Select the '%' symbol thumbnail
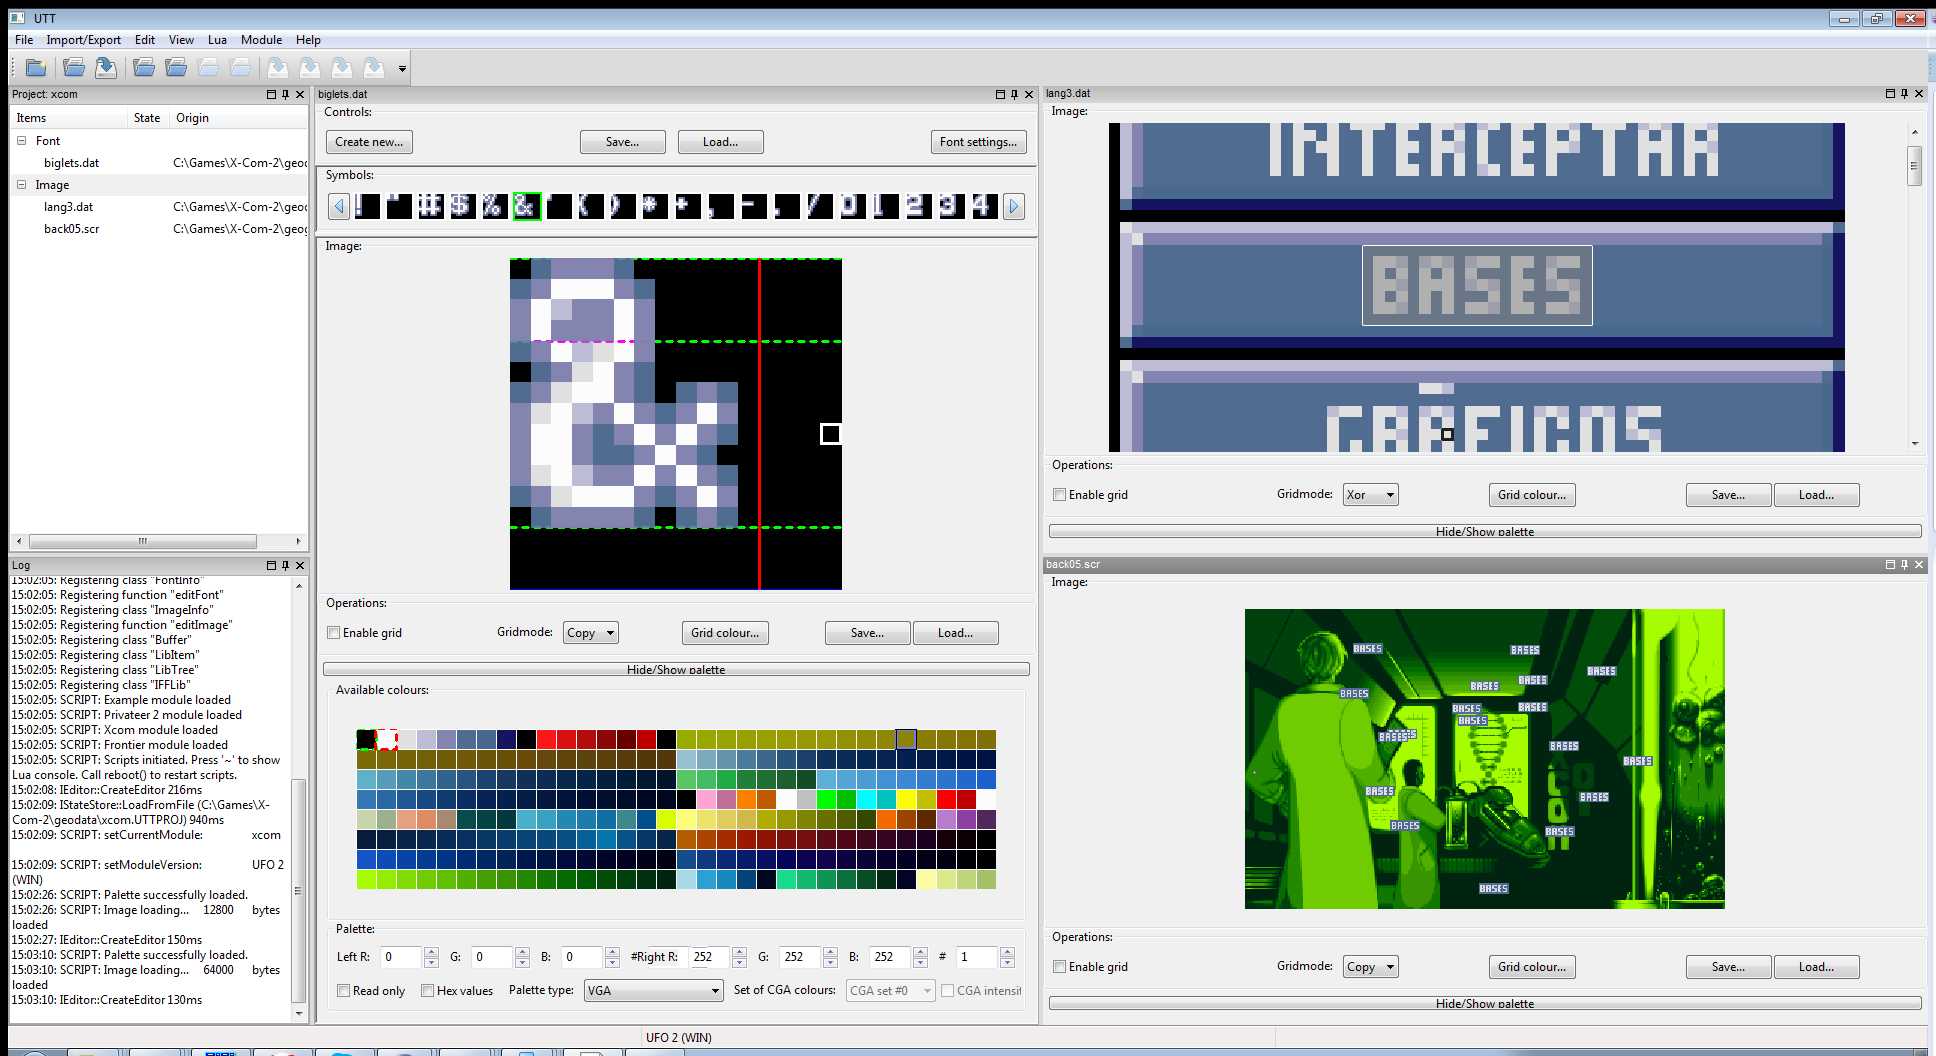Image resolution: width=1936 pixels, height=1056 pixels. (x=493, y=206)
